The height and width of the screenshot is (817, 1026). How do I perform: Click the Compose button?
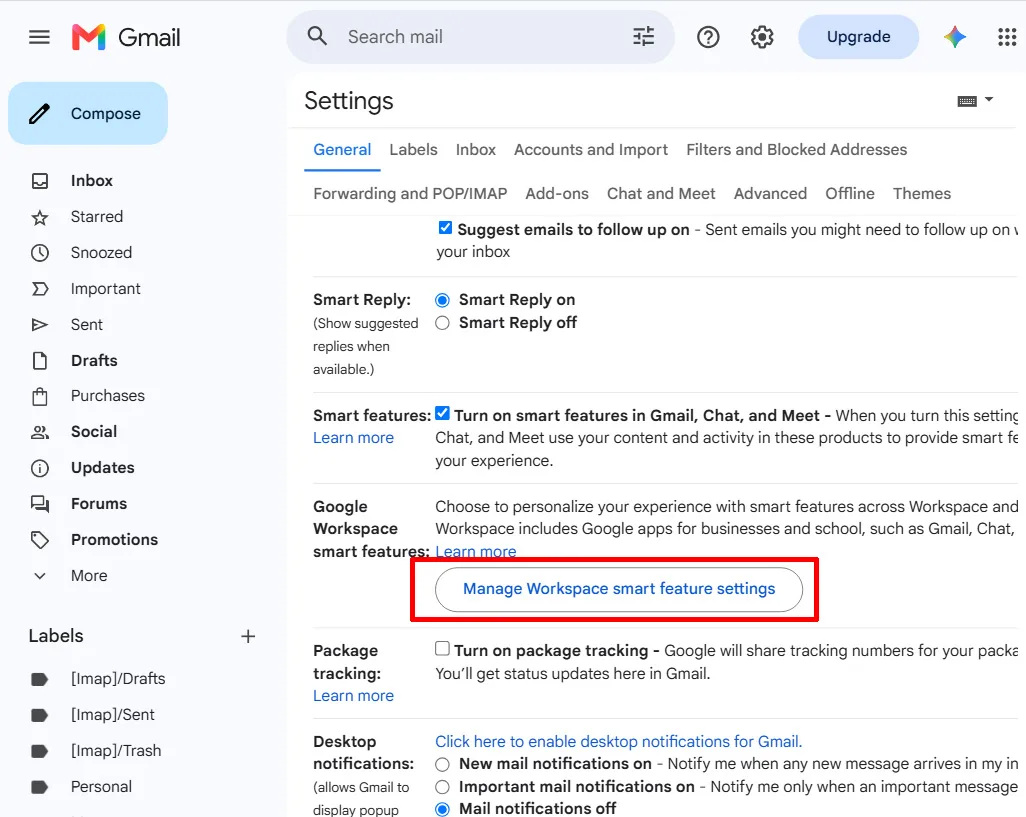point(88,114)
